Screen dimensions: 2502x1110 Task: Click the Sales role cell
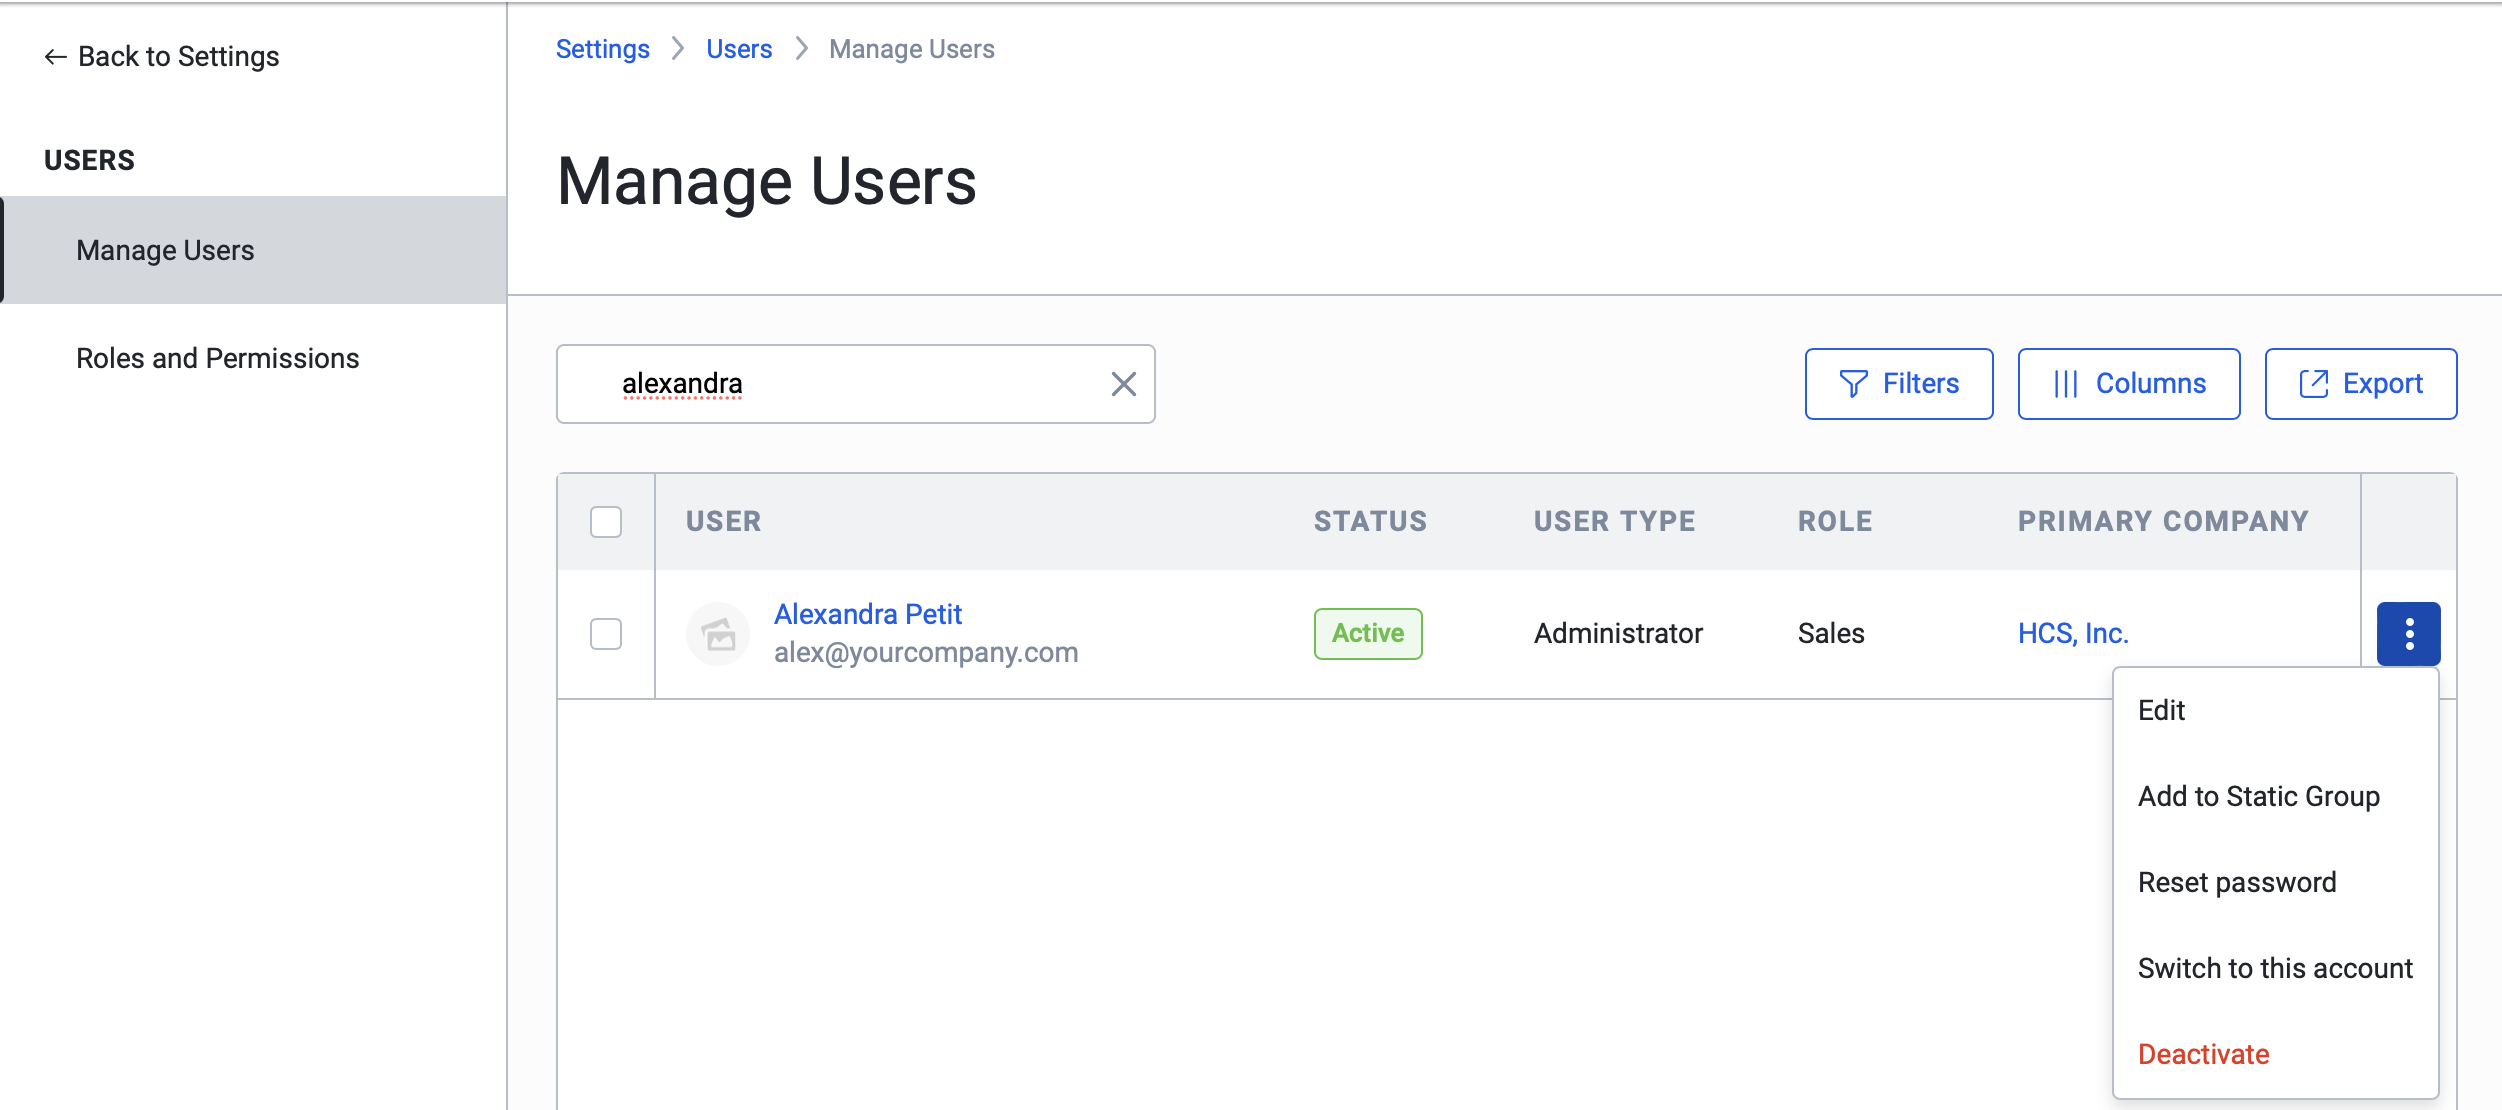tap(1831, 633)
